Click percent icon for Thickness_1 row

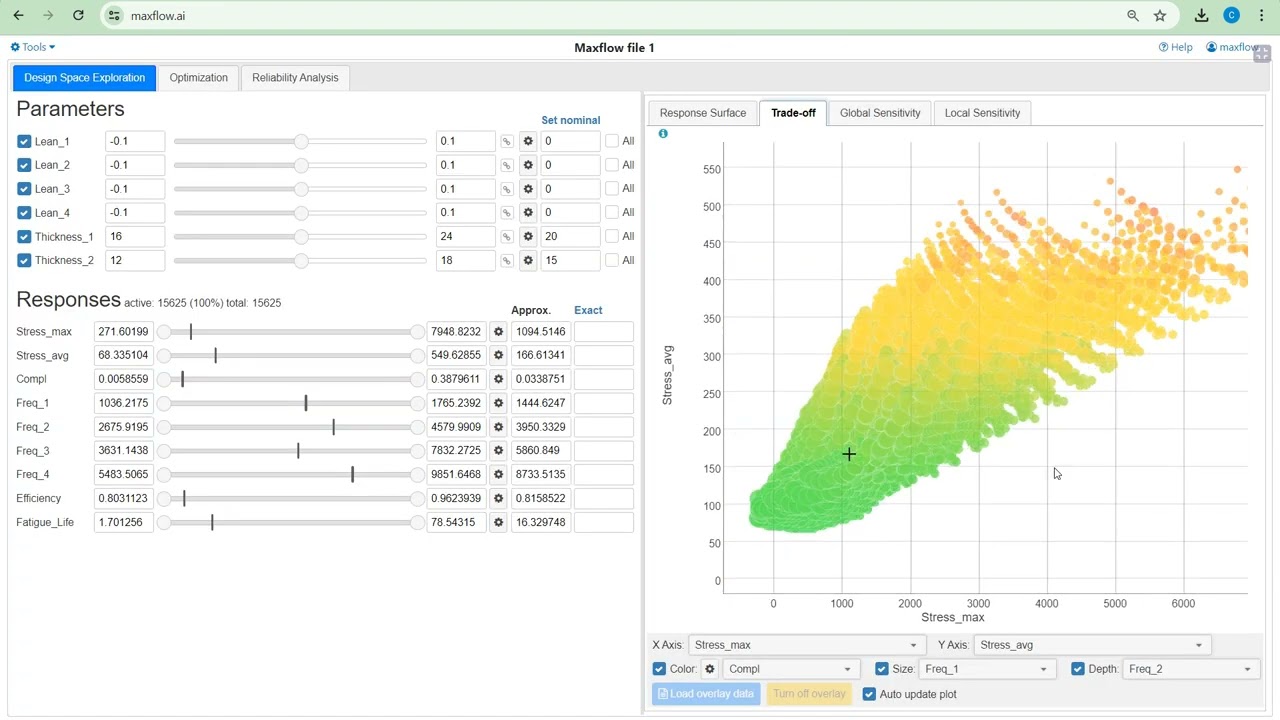pyautogui.click(x=507, y=236)
